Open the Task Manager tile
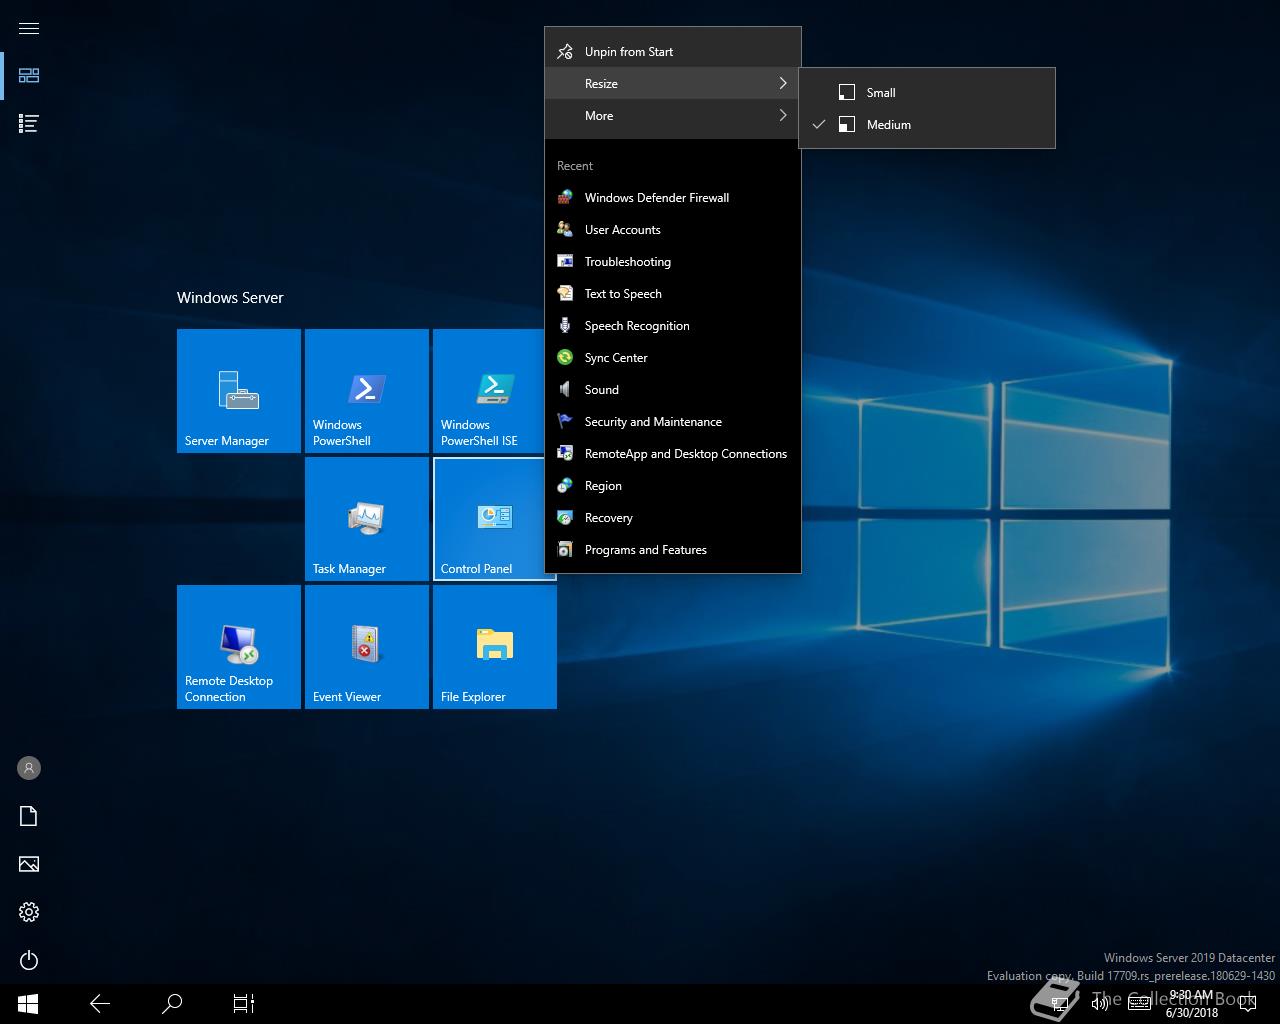This screenshot has width=1280, height=1024. tap(367, 519)
